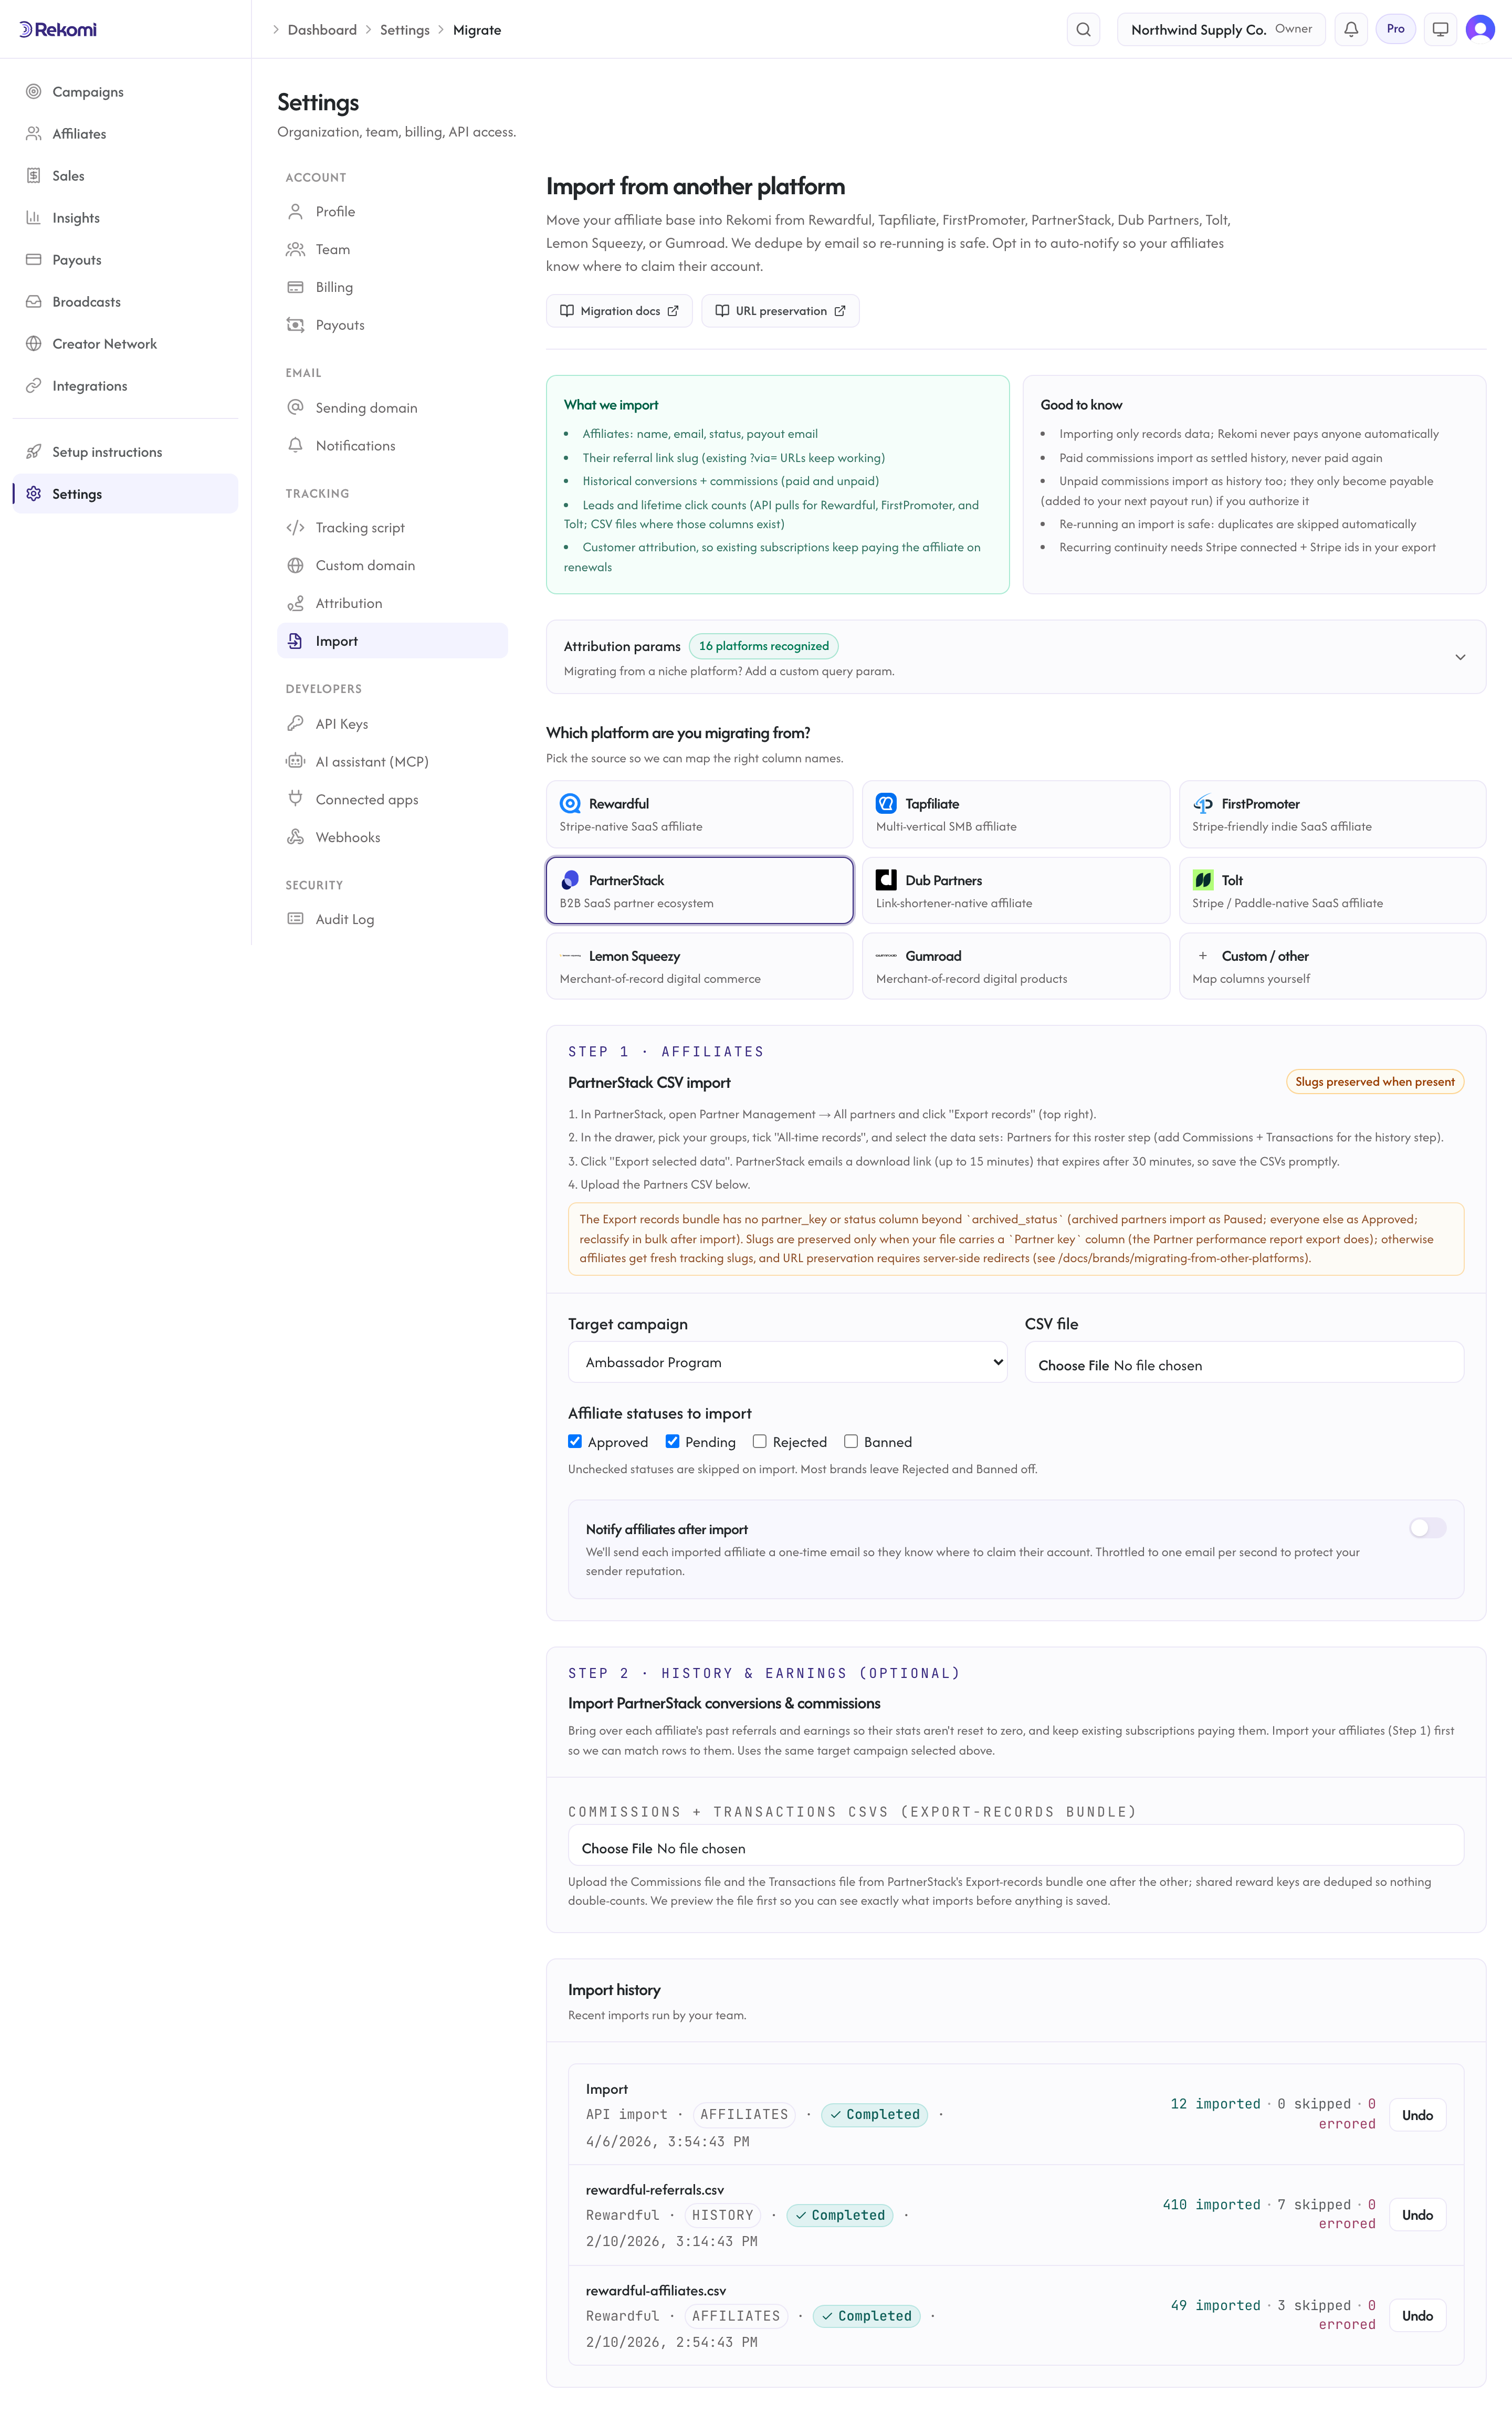Select Rewardful as source platform
Viewport: 1512px width, 2413px height.
click(699, 814)
